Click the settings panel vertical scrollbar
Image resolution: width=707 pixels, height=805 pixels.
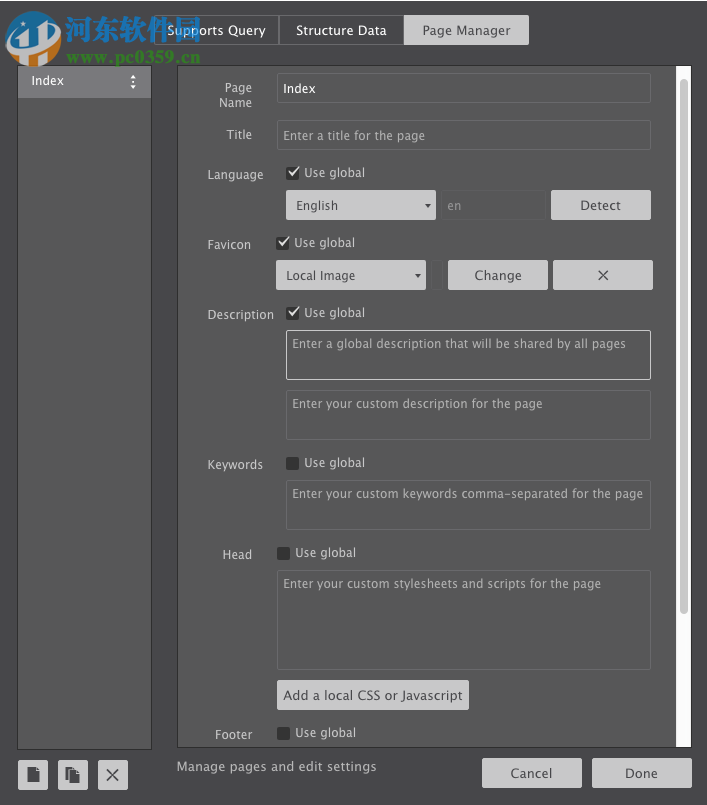683,347
